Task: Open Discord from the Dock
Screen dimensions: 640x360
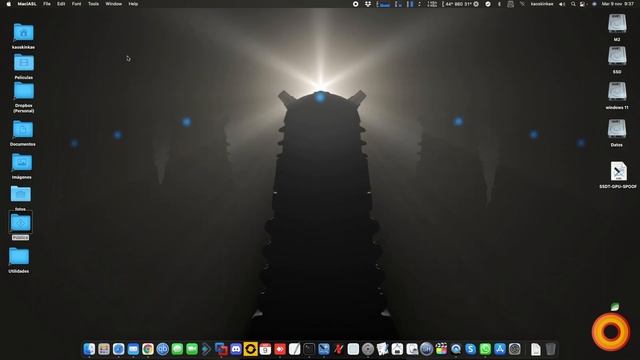Action: pos(236,349)
